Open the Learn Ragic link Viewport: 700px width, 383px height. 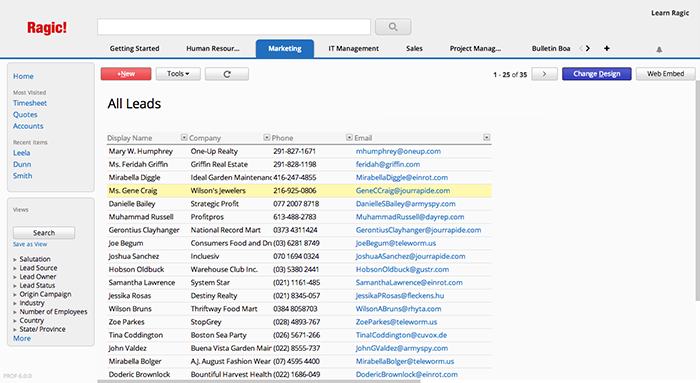pos(670,13)
